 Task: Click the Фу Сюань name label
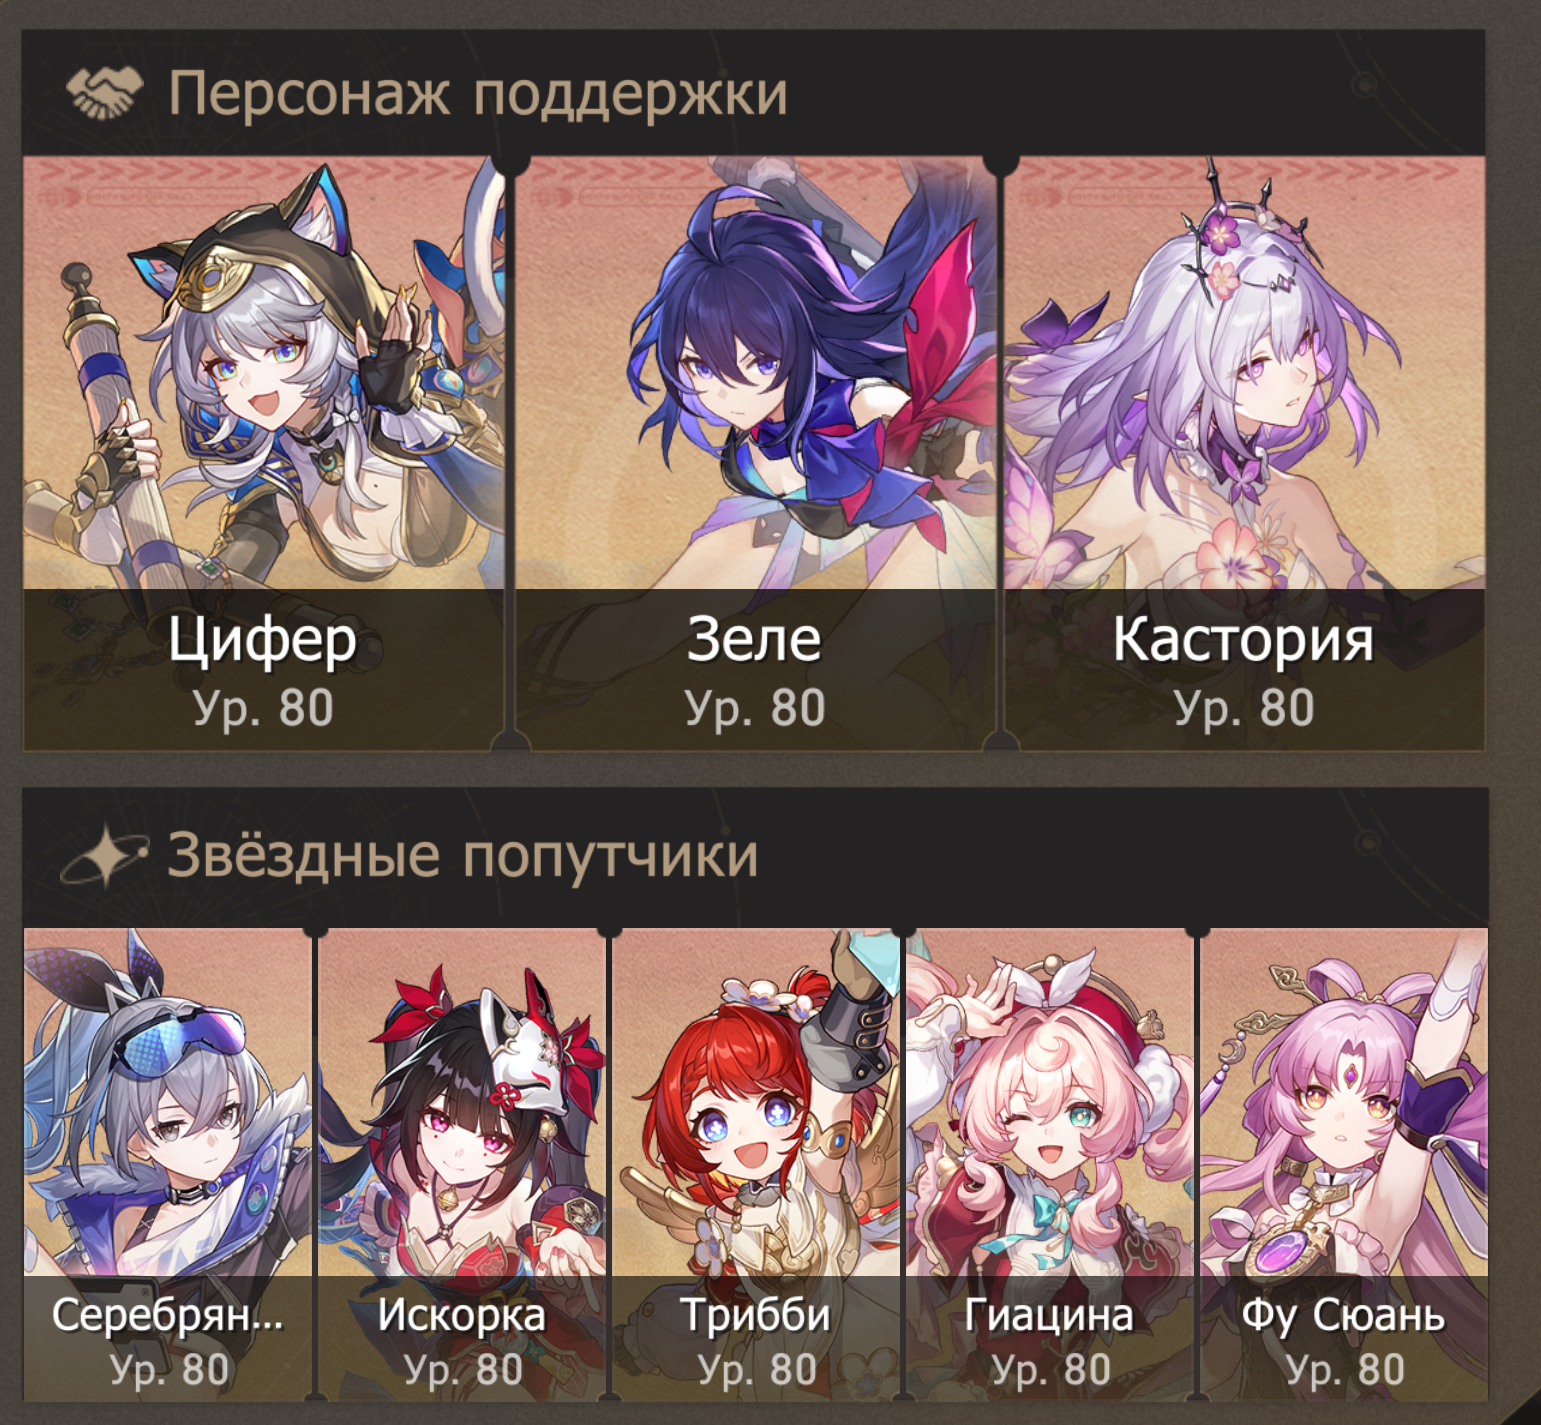click(x=1344, y=1315)
